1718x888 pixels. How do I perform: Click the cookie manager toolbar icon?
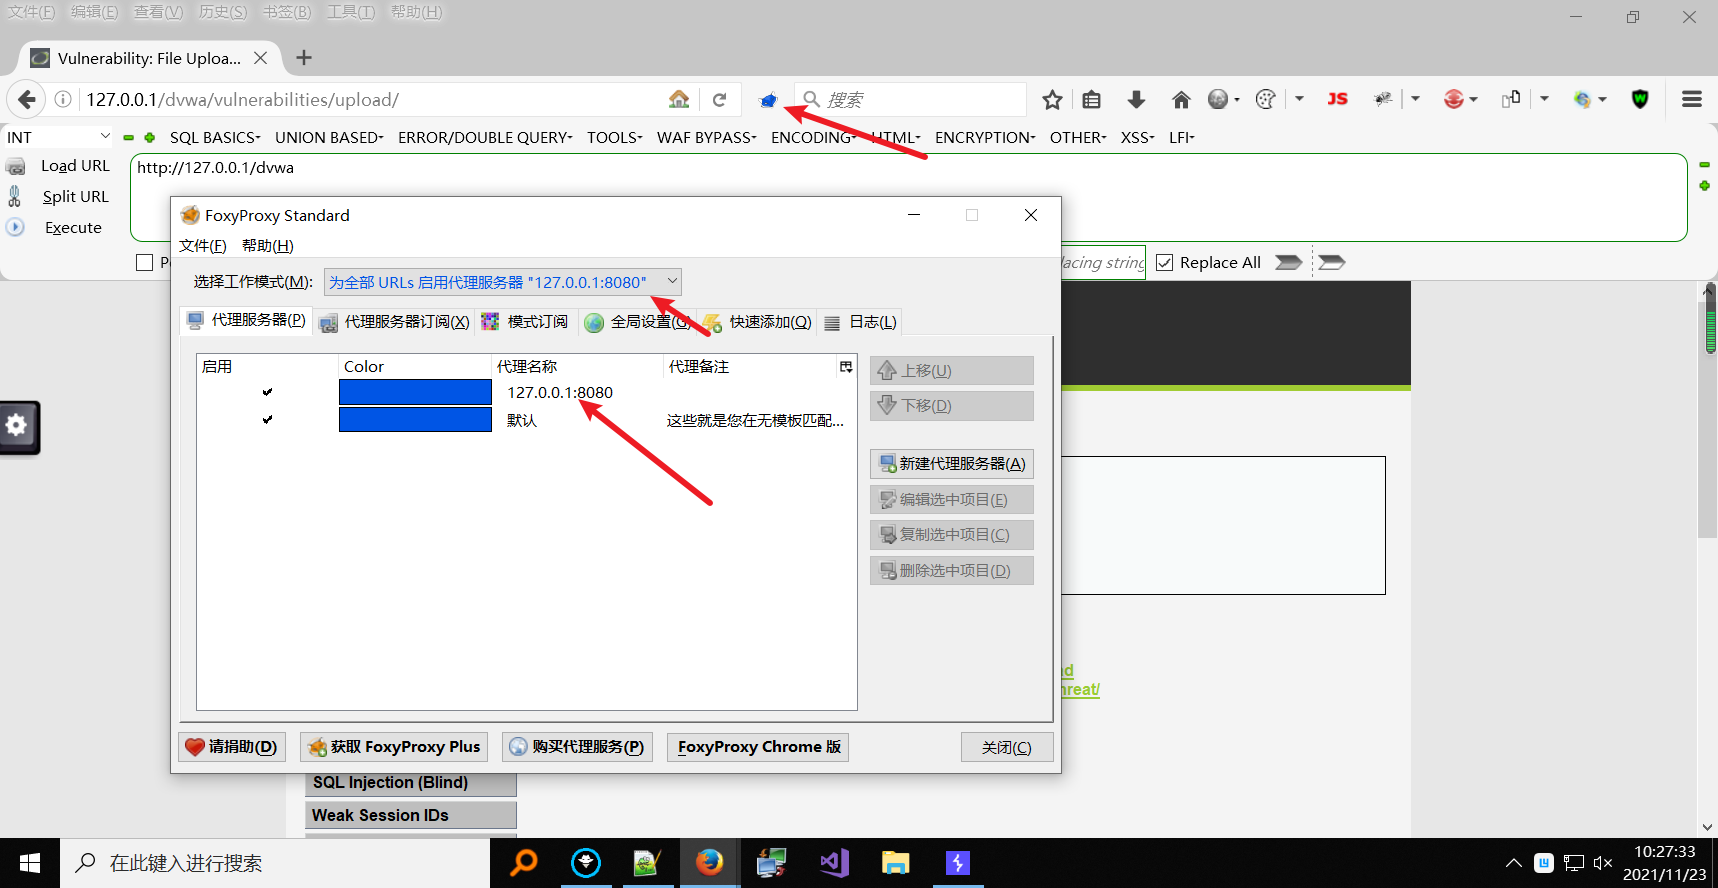(1265, 99)
